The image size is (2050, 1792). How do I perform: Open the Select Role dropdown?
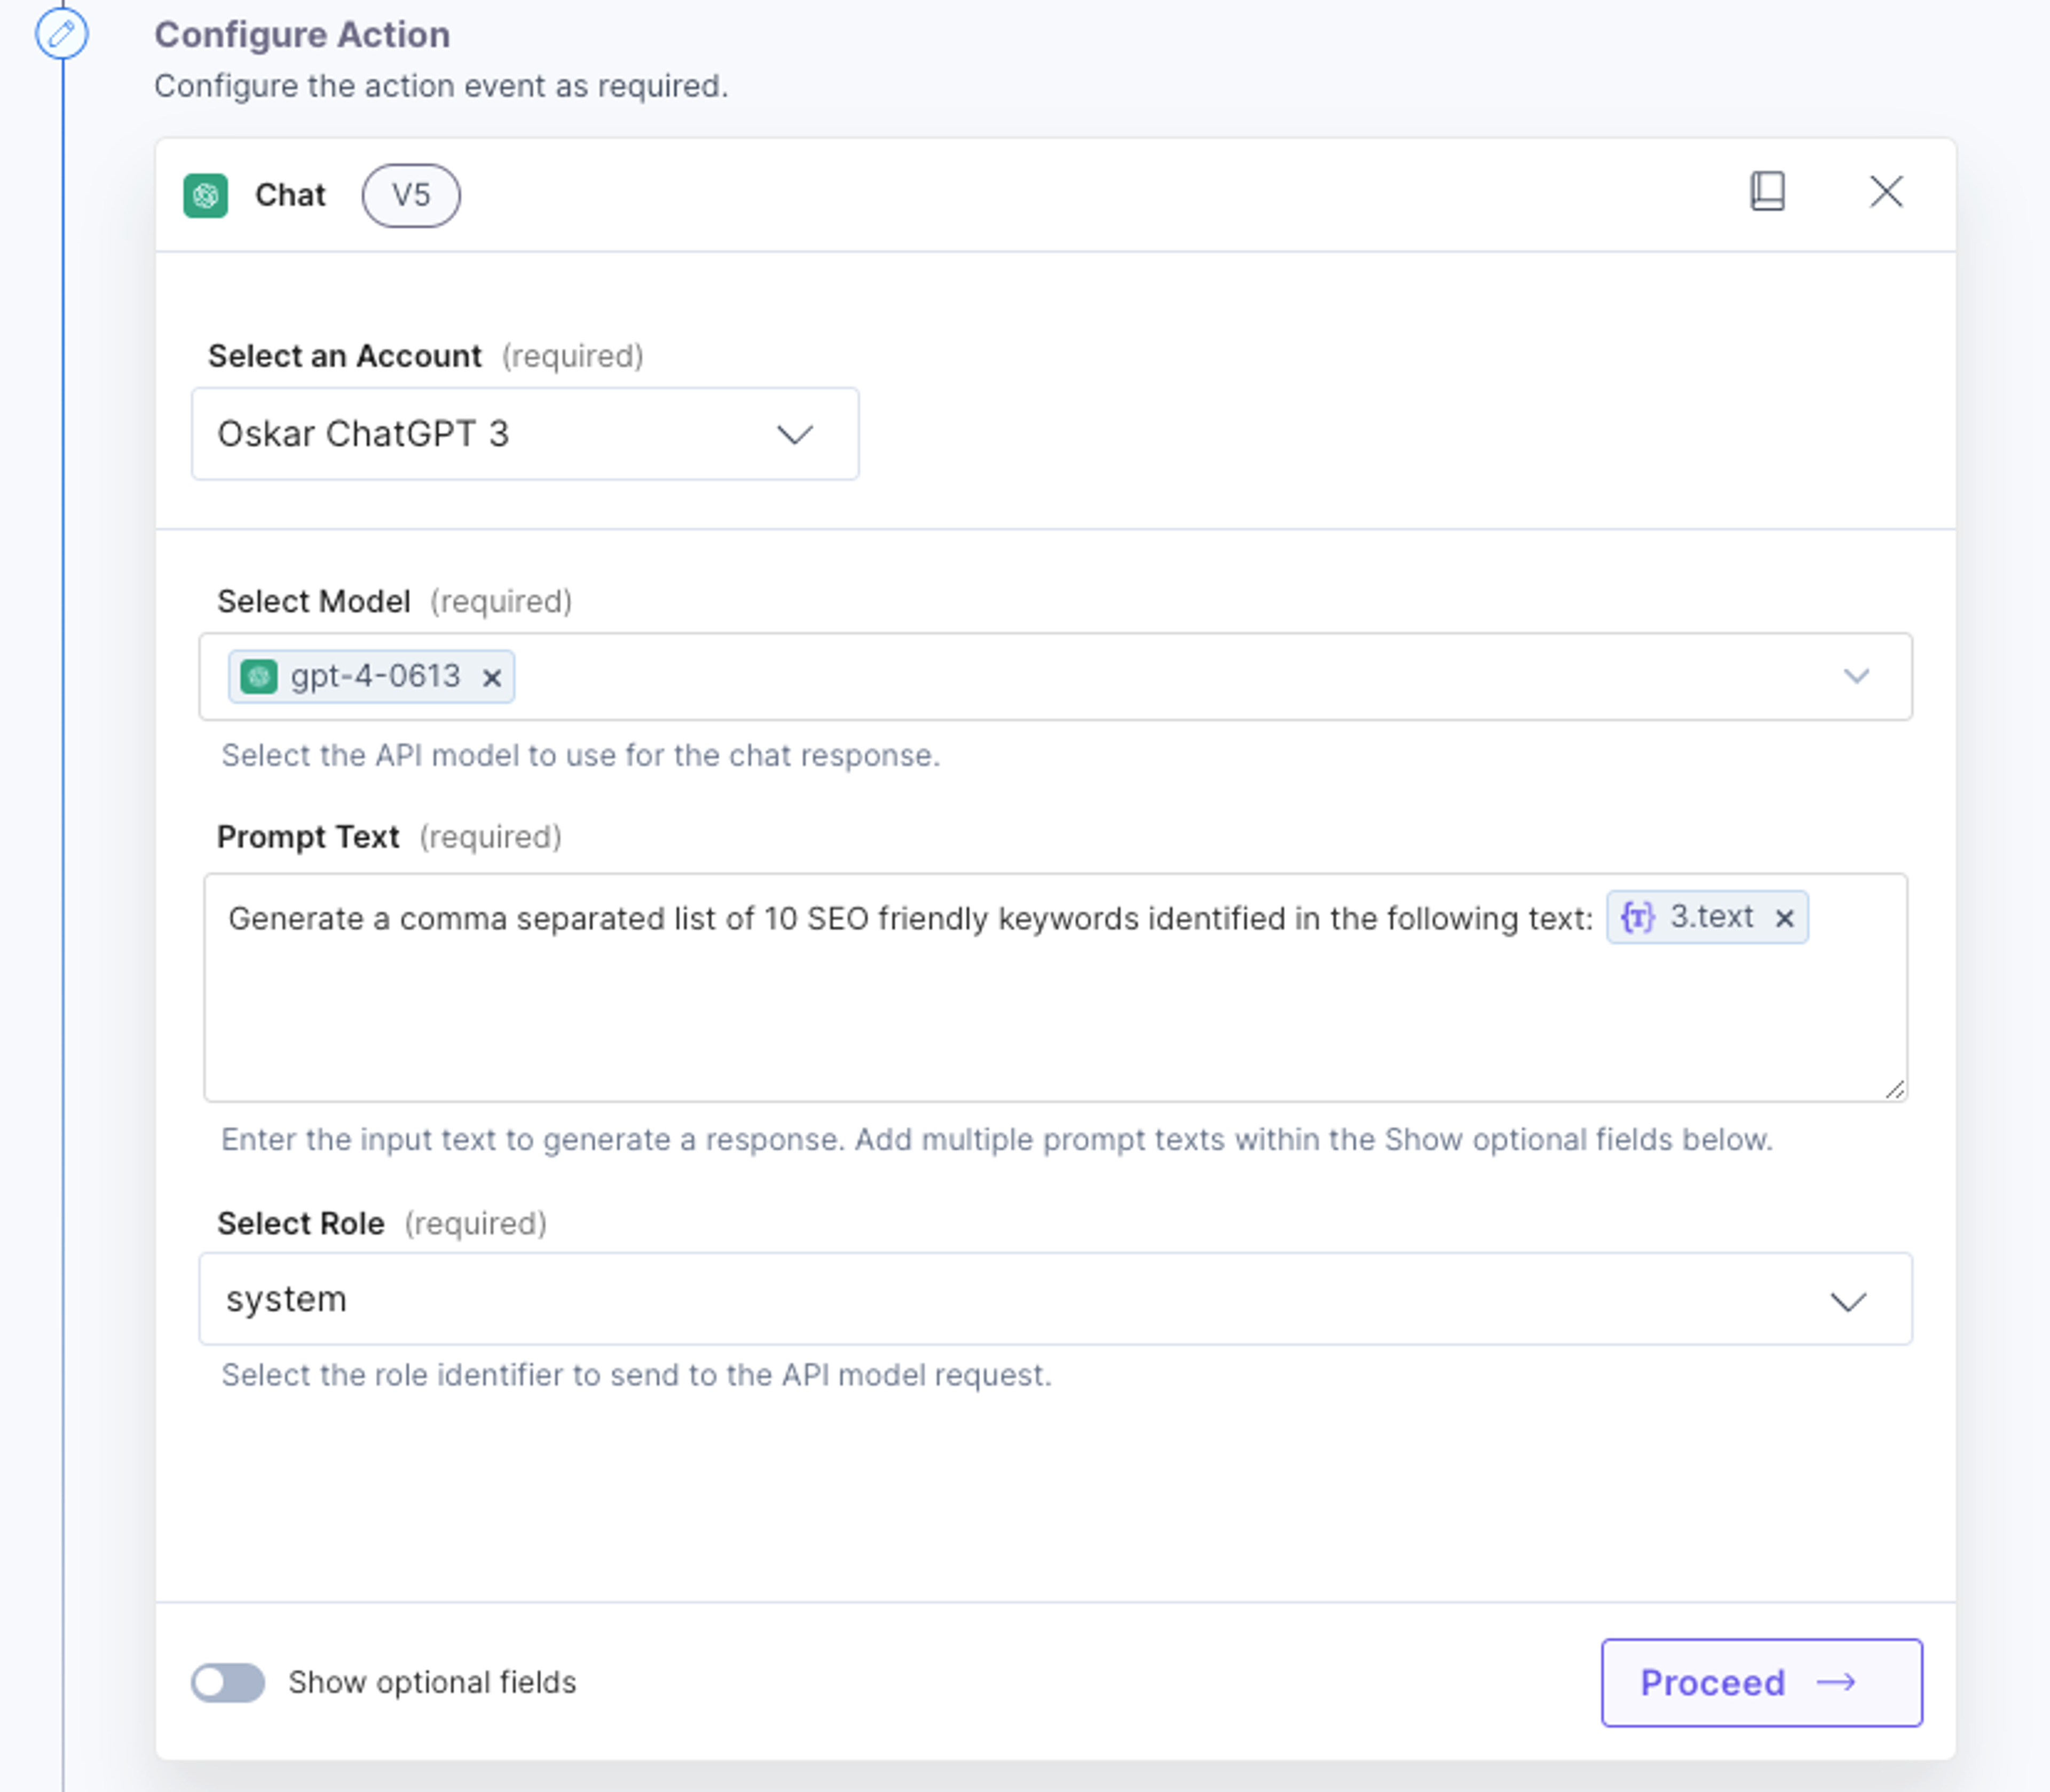click(x=1055, y=1299)
